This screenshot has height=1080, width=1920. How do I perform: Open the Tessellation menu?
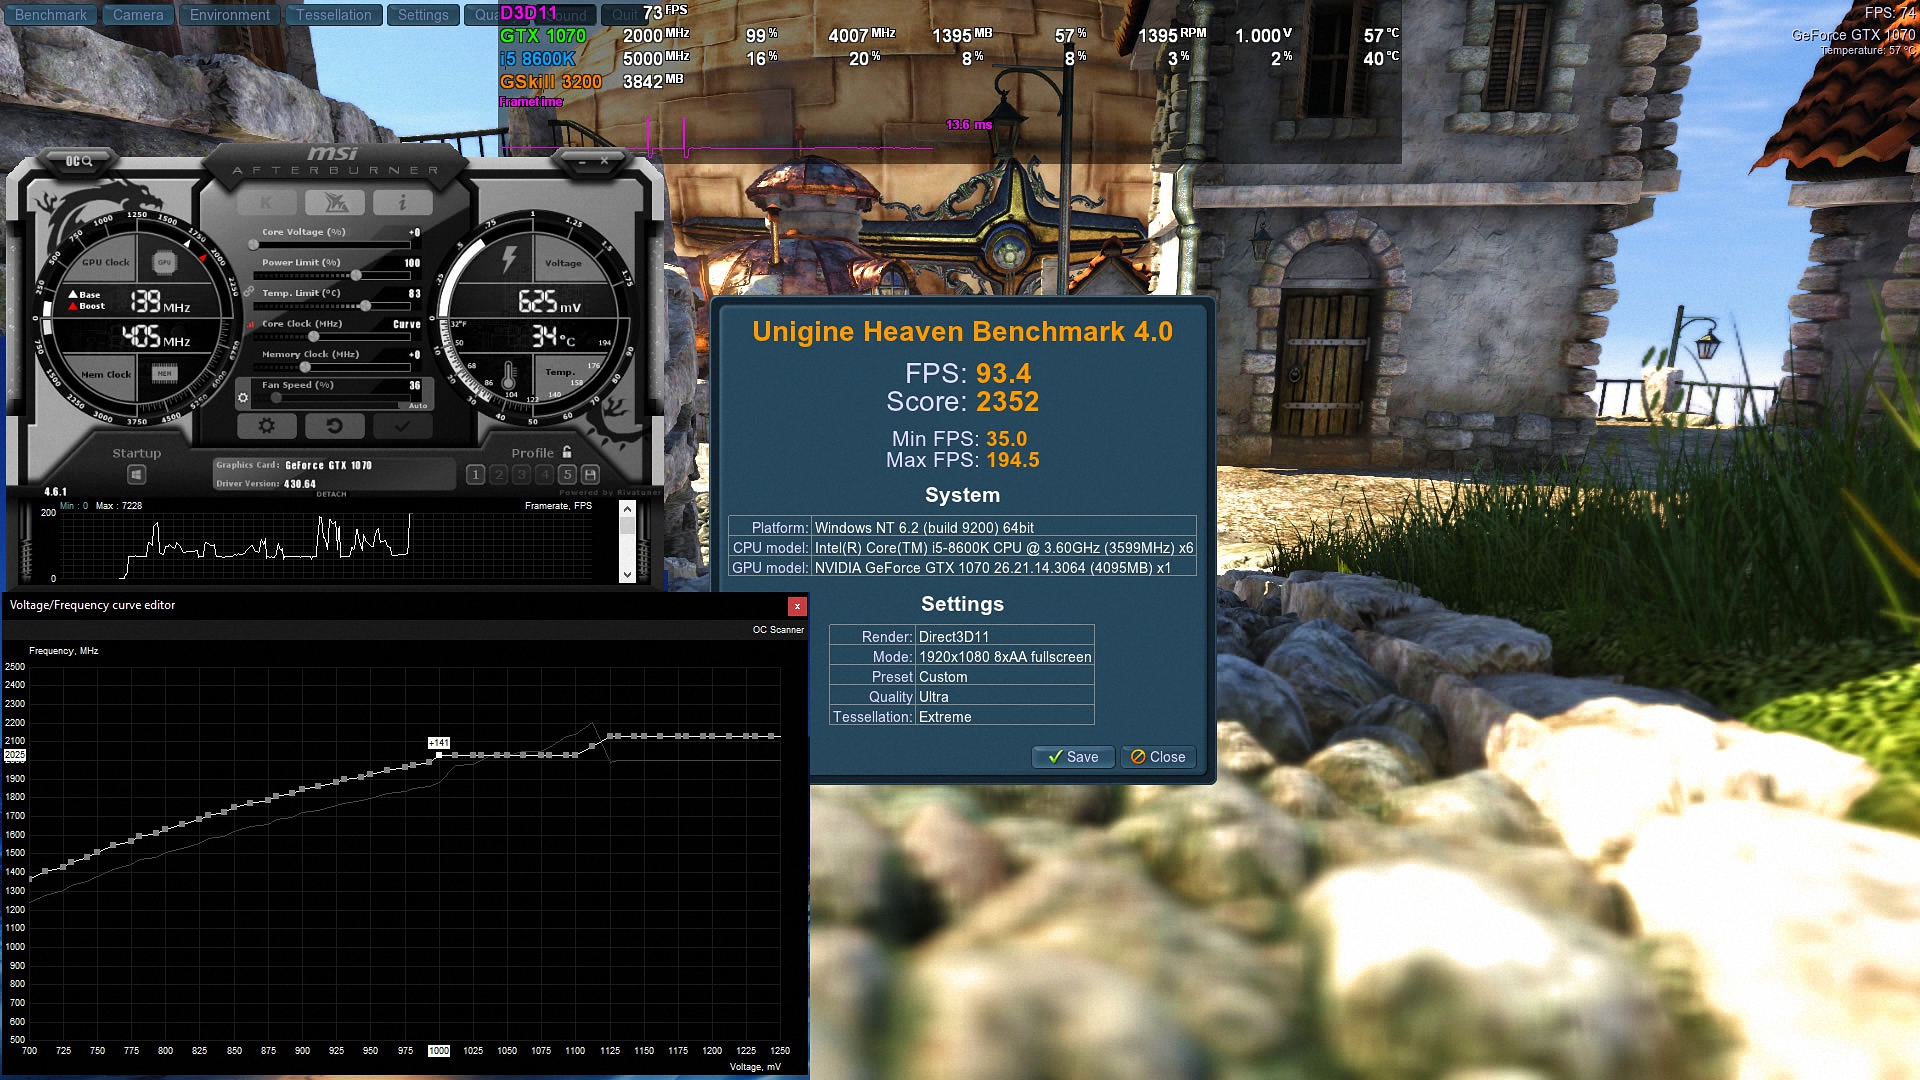[x=333, y=15]
